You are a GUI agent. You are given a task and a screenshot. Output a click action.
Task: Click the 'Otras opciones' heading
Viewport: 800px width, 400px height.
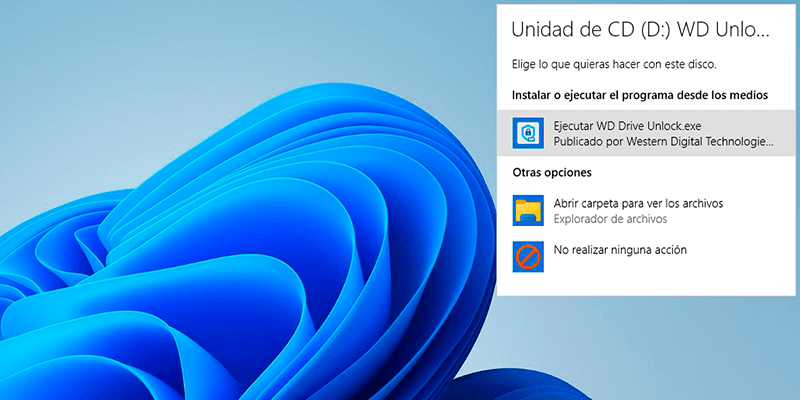552,172
